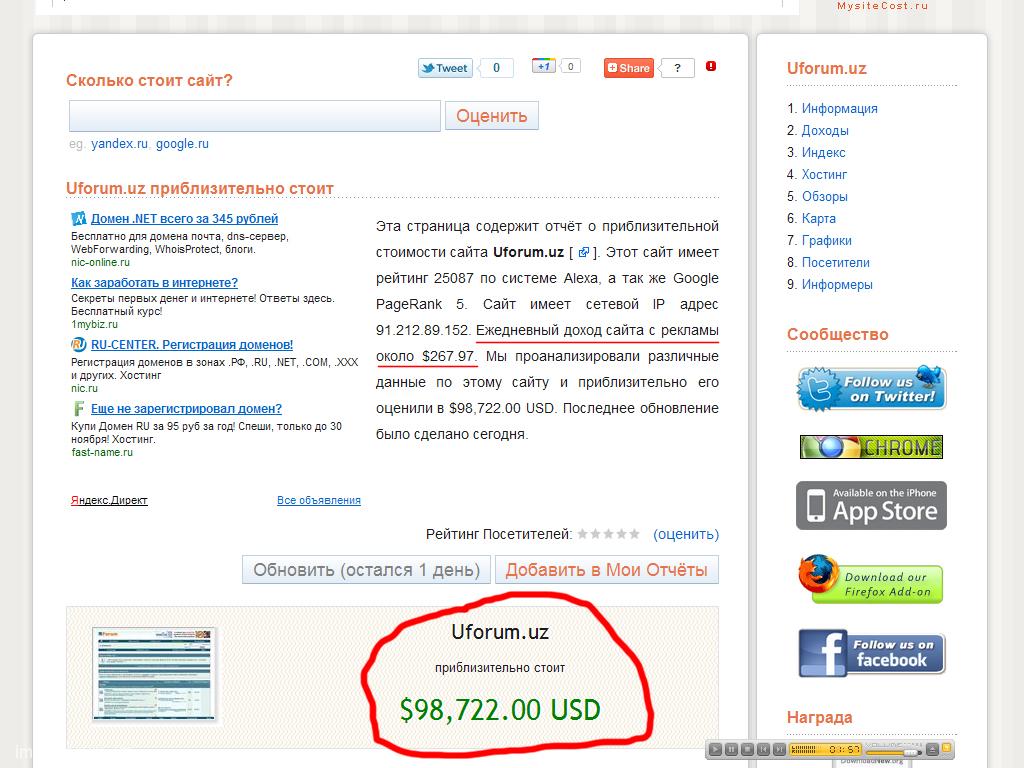This screenshot has width=1024, height=768.
Task: Click the player volume slider
Action: pos(893,752)
